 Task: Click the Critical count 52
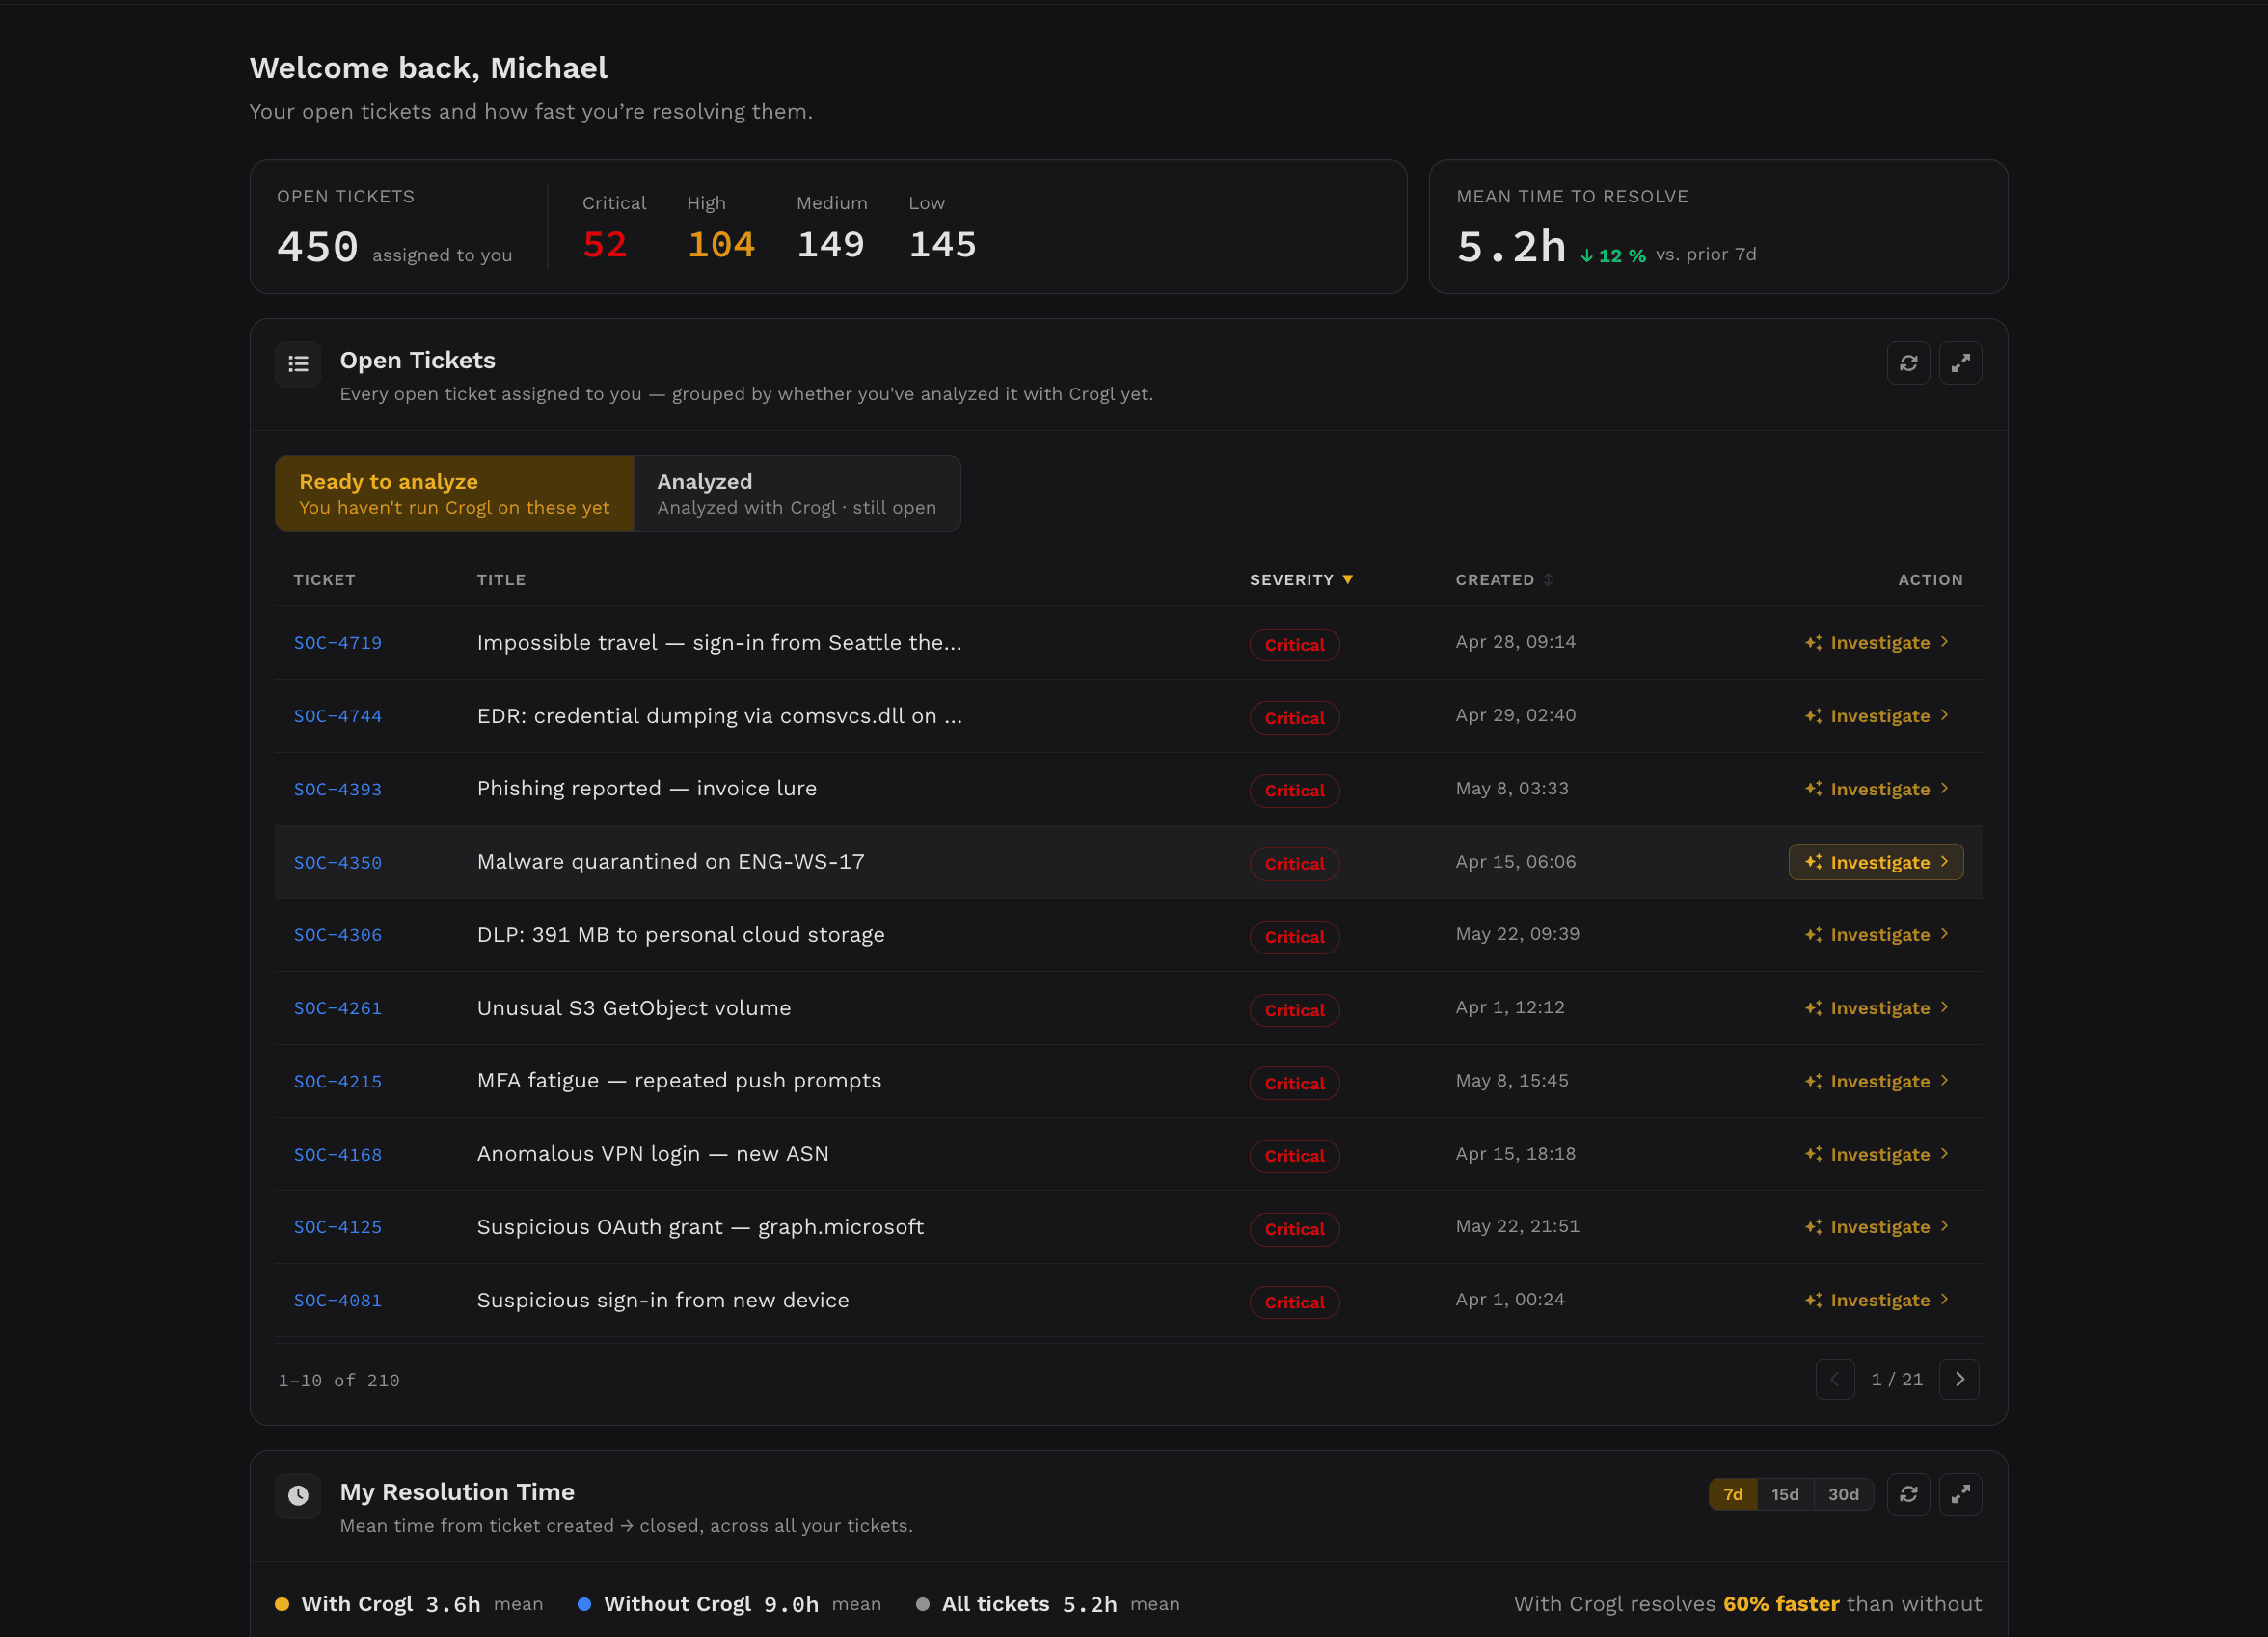click(x=605, y=245)
